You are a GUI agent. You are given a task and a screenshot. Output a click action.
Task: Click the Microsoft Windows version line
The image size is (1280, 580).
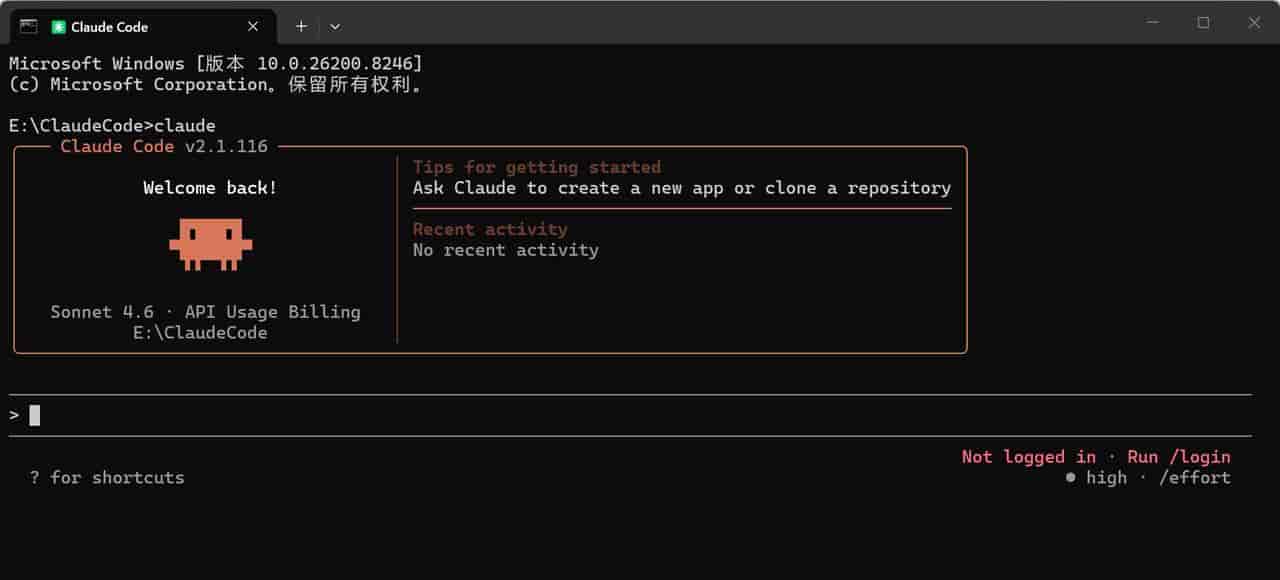216,63
